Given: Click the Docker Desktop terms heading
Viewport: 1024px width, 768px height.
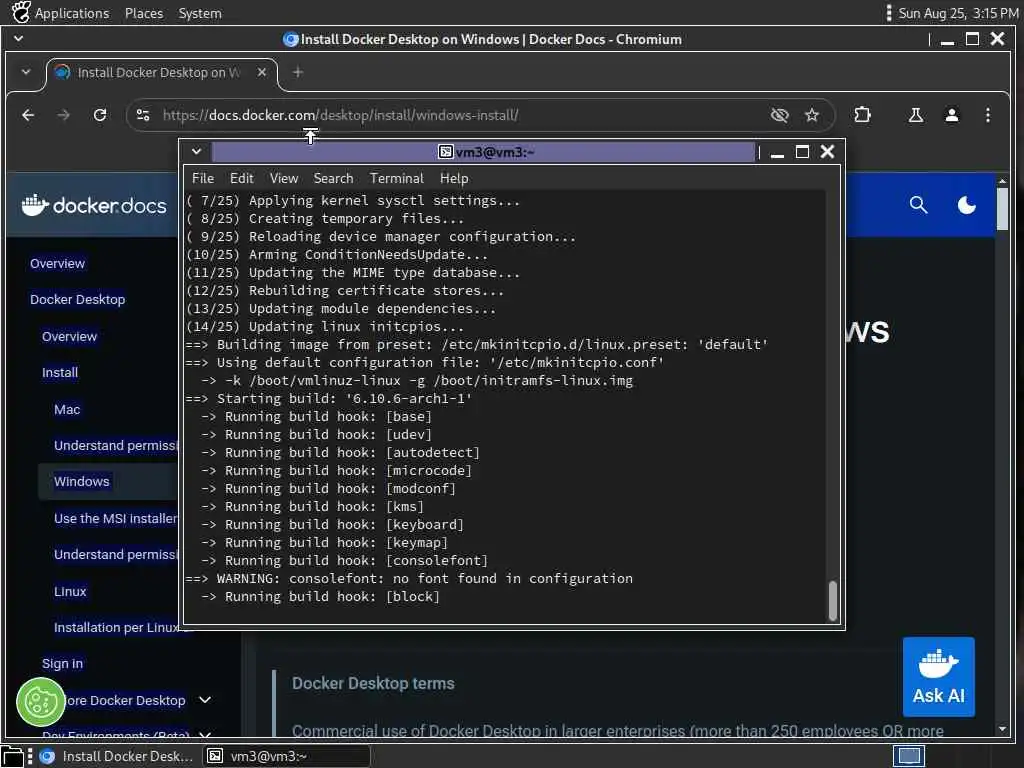Looking at the screenshot, I should (373, 683).
